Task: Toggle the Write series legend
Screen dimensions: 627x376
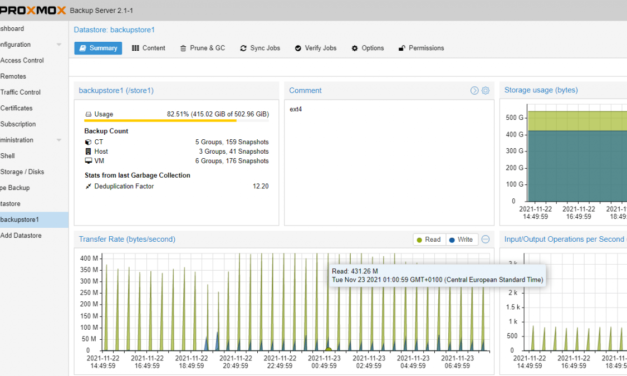Action: click(x=461, y=240)
